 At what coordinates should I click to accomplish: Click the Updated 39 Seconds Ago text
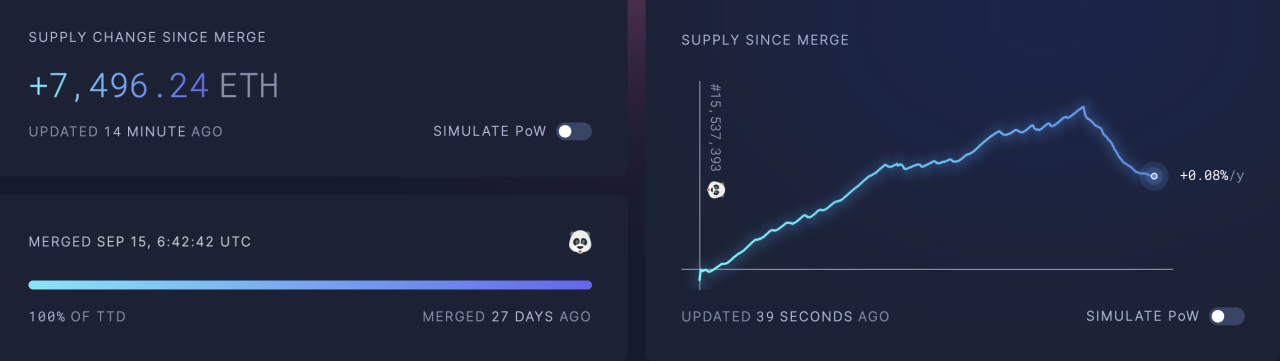[x=785, y=316]
